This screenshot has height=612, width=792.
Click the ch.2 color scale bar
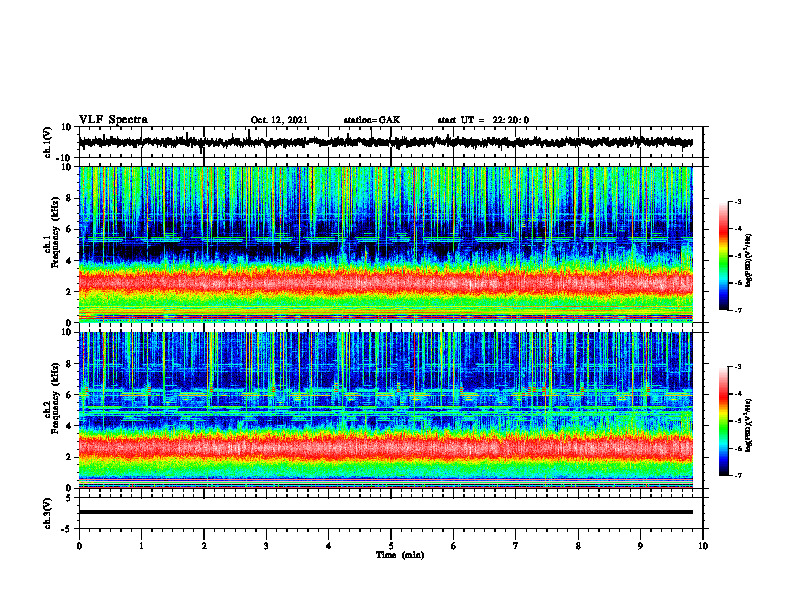pos(723,421)
